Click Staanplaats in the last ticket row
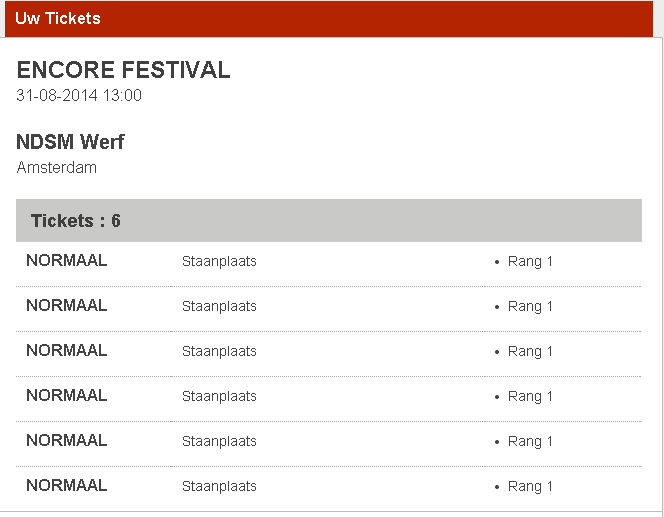The height and width of the screenshot is (517, 664). pos(219,487)
